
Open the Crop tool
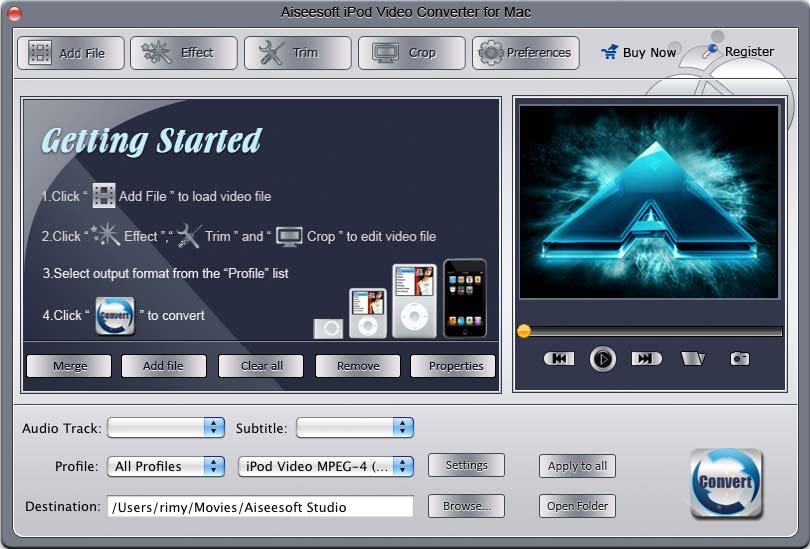[x=412, y=53]
